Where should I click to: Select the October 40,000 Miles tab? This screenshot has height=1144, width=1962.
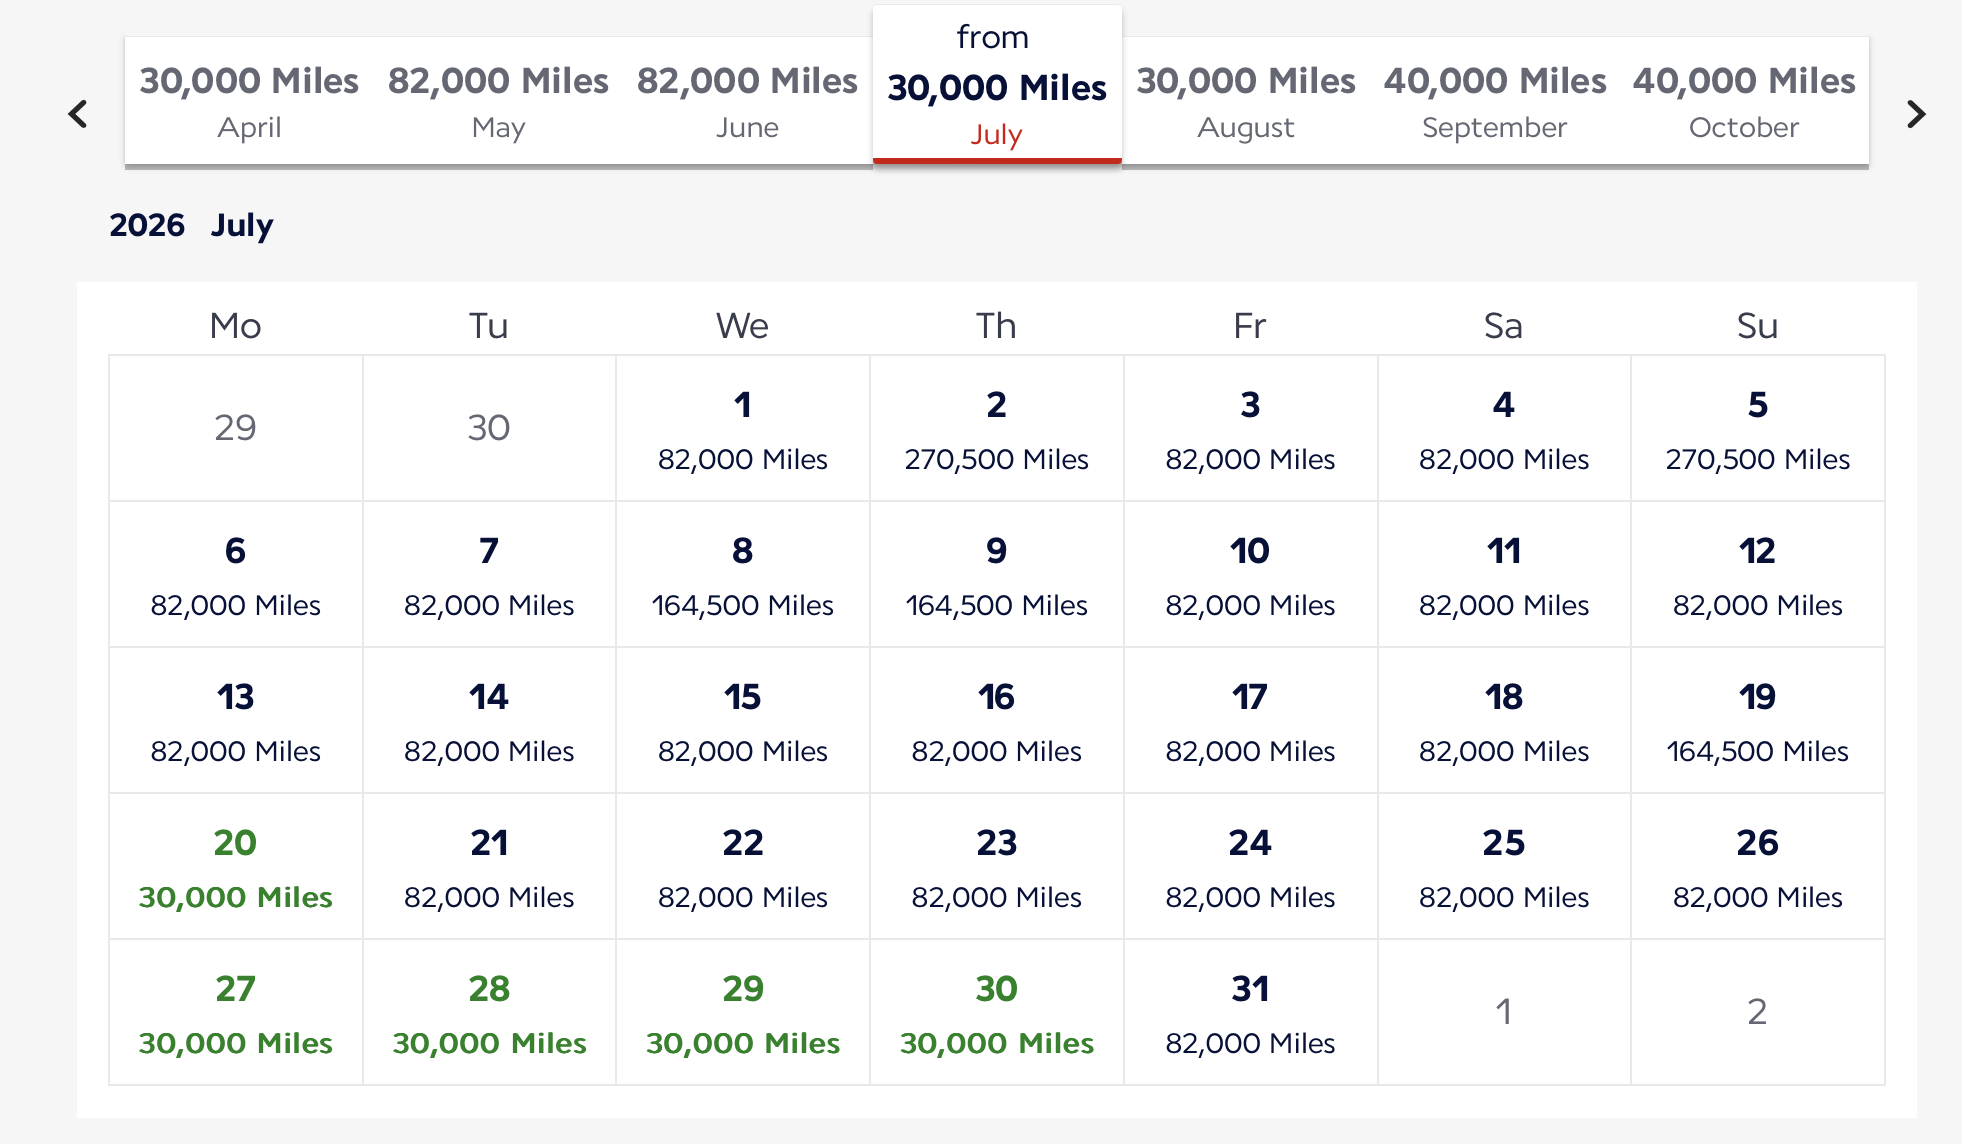coord(1744,101)
